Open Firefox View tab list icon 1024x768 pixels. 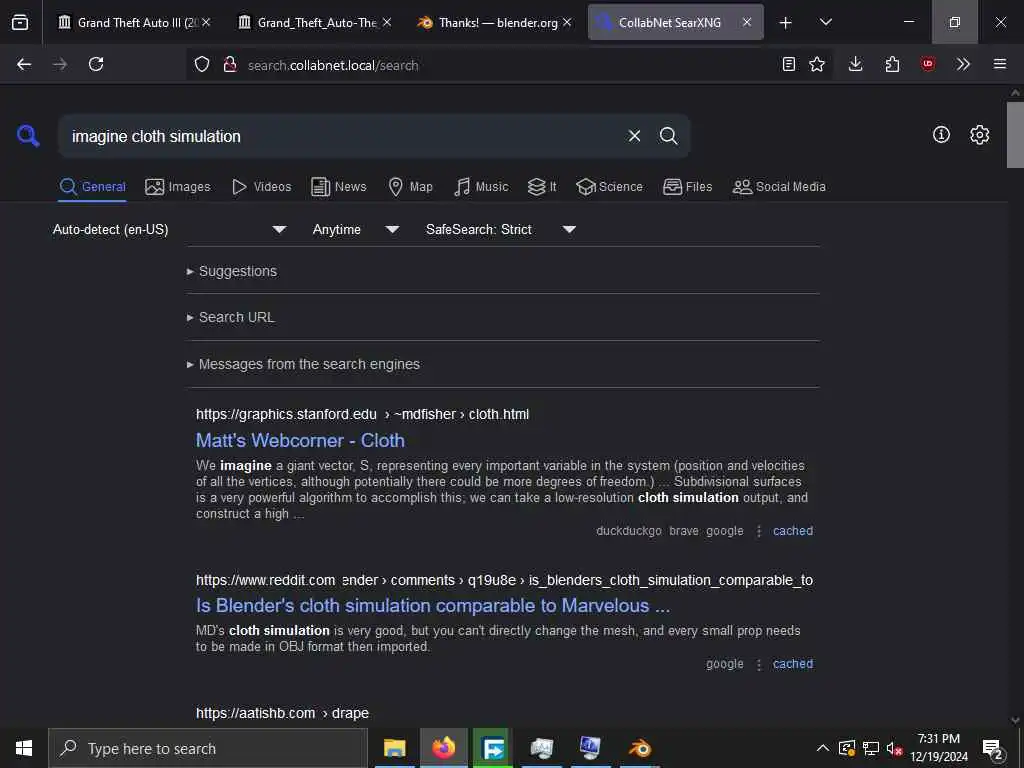(x=20, y=22)
